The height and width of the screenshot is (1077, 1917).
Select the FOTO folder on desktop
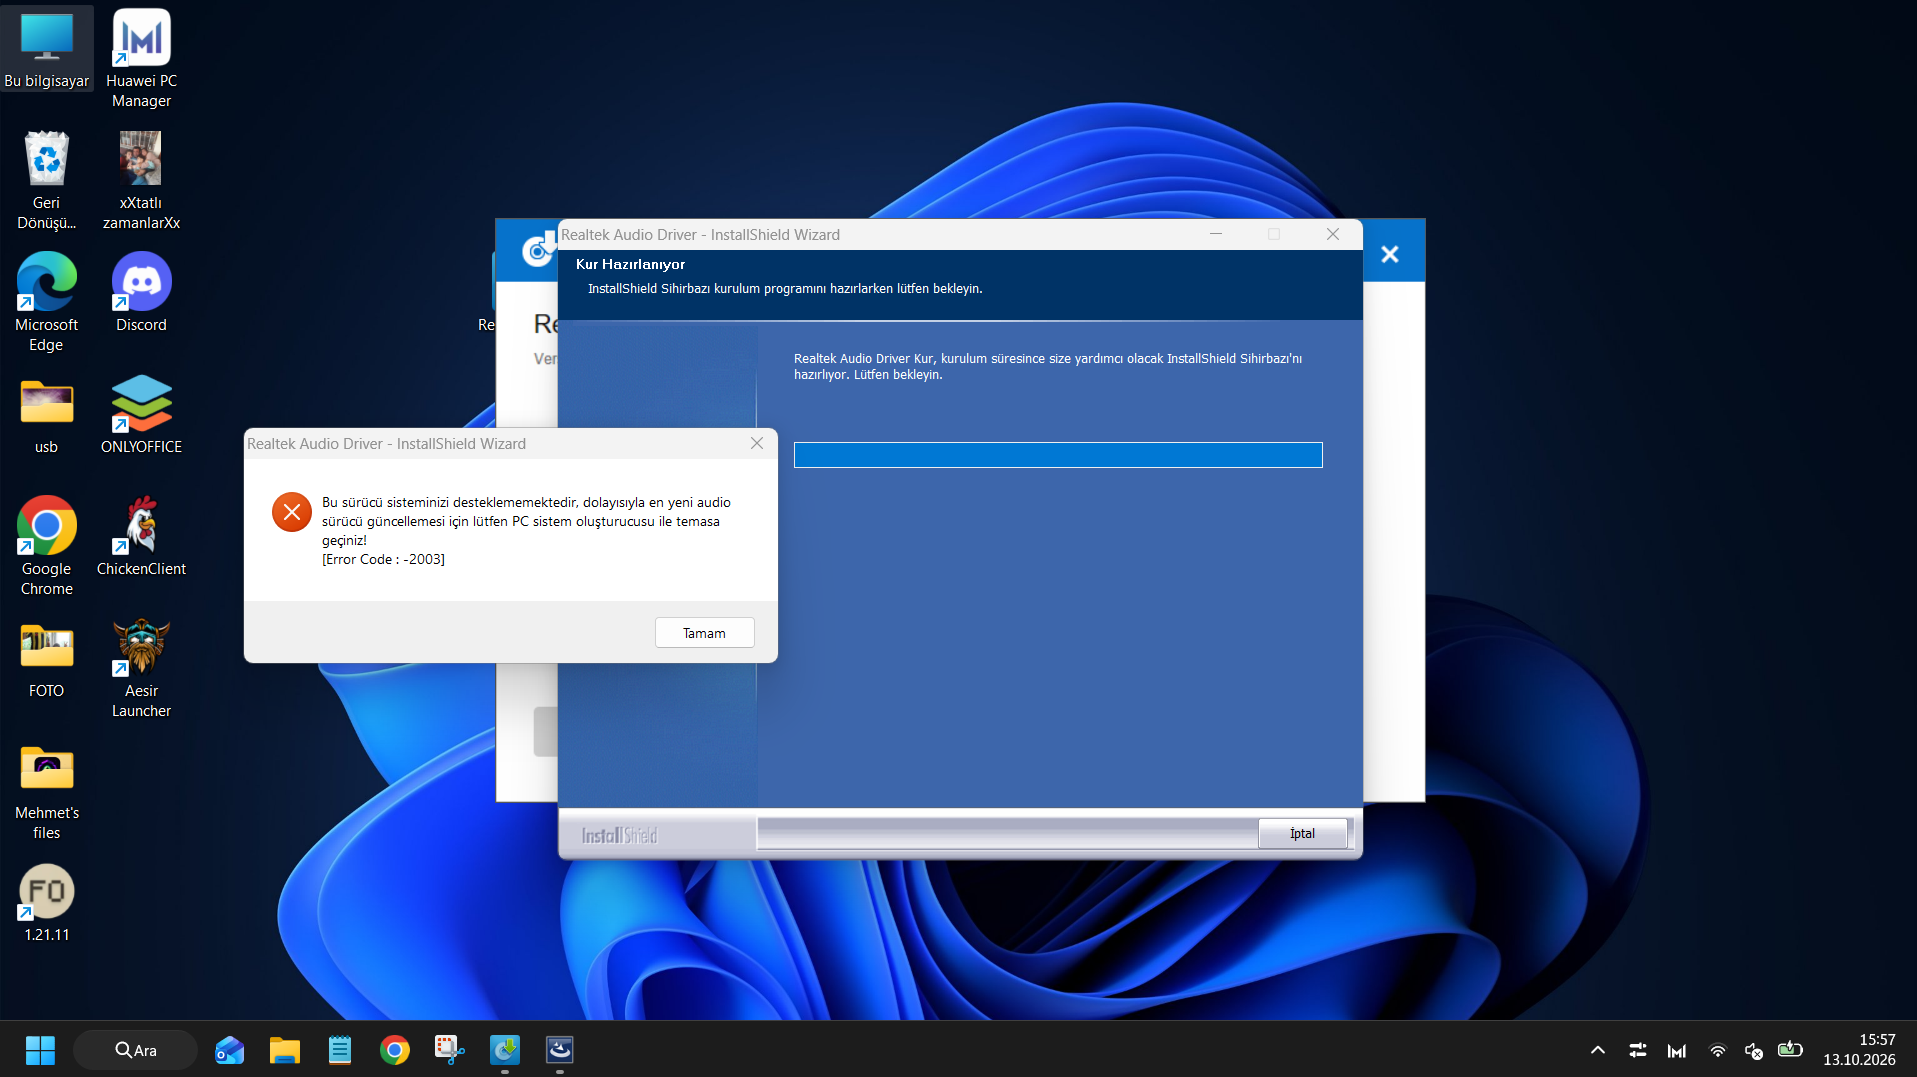coord(47,660)
